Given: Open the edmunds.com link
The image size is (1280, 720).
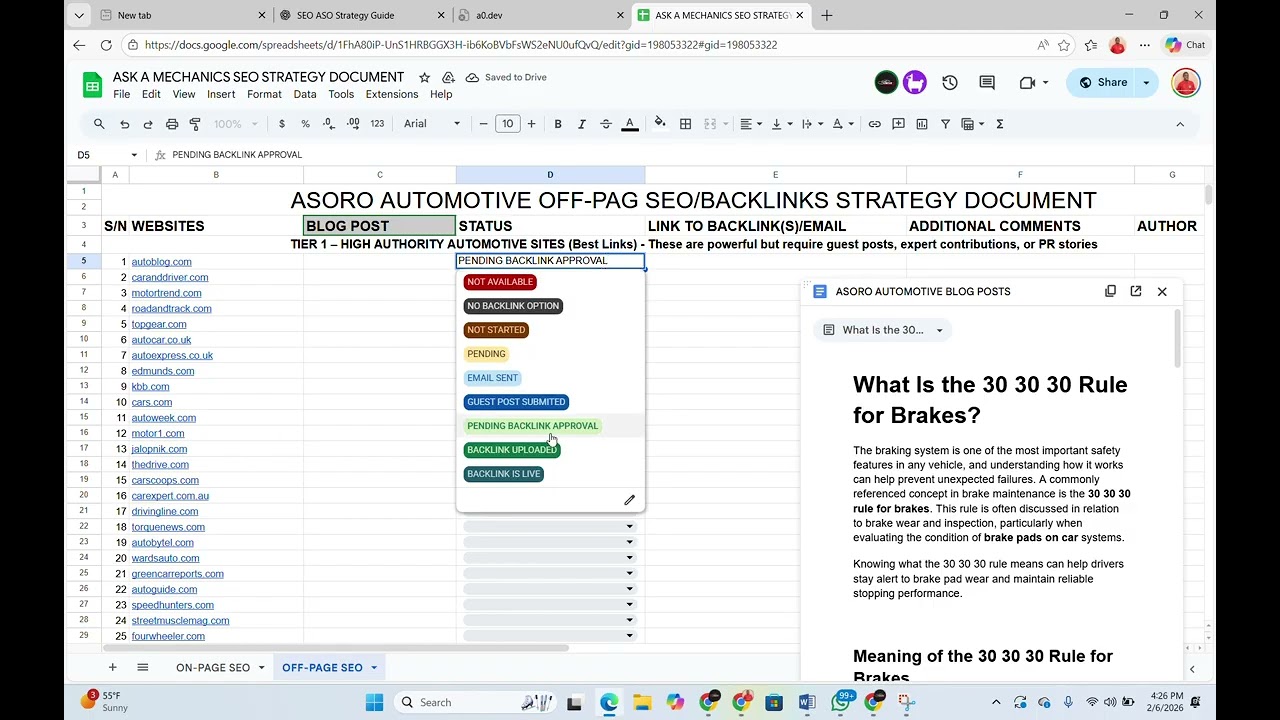Looking at the screenshot, I should pyautogui.click(x=163, y=371).
